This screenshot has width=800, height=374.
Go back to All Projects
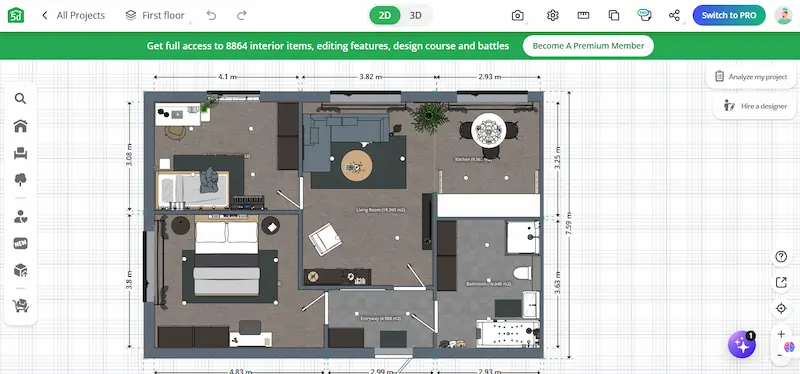(x=73, y=15)
